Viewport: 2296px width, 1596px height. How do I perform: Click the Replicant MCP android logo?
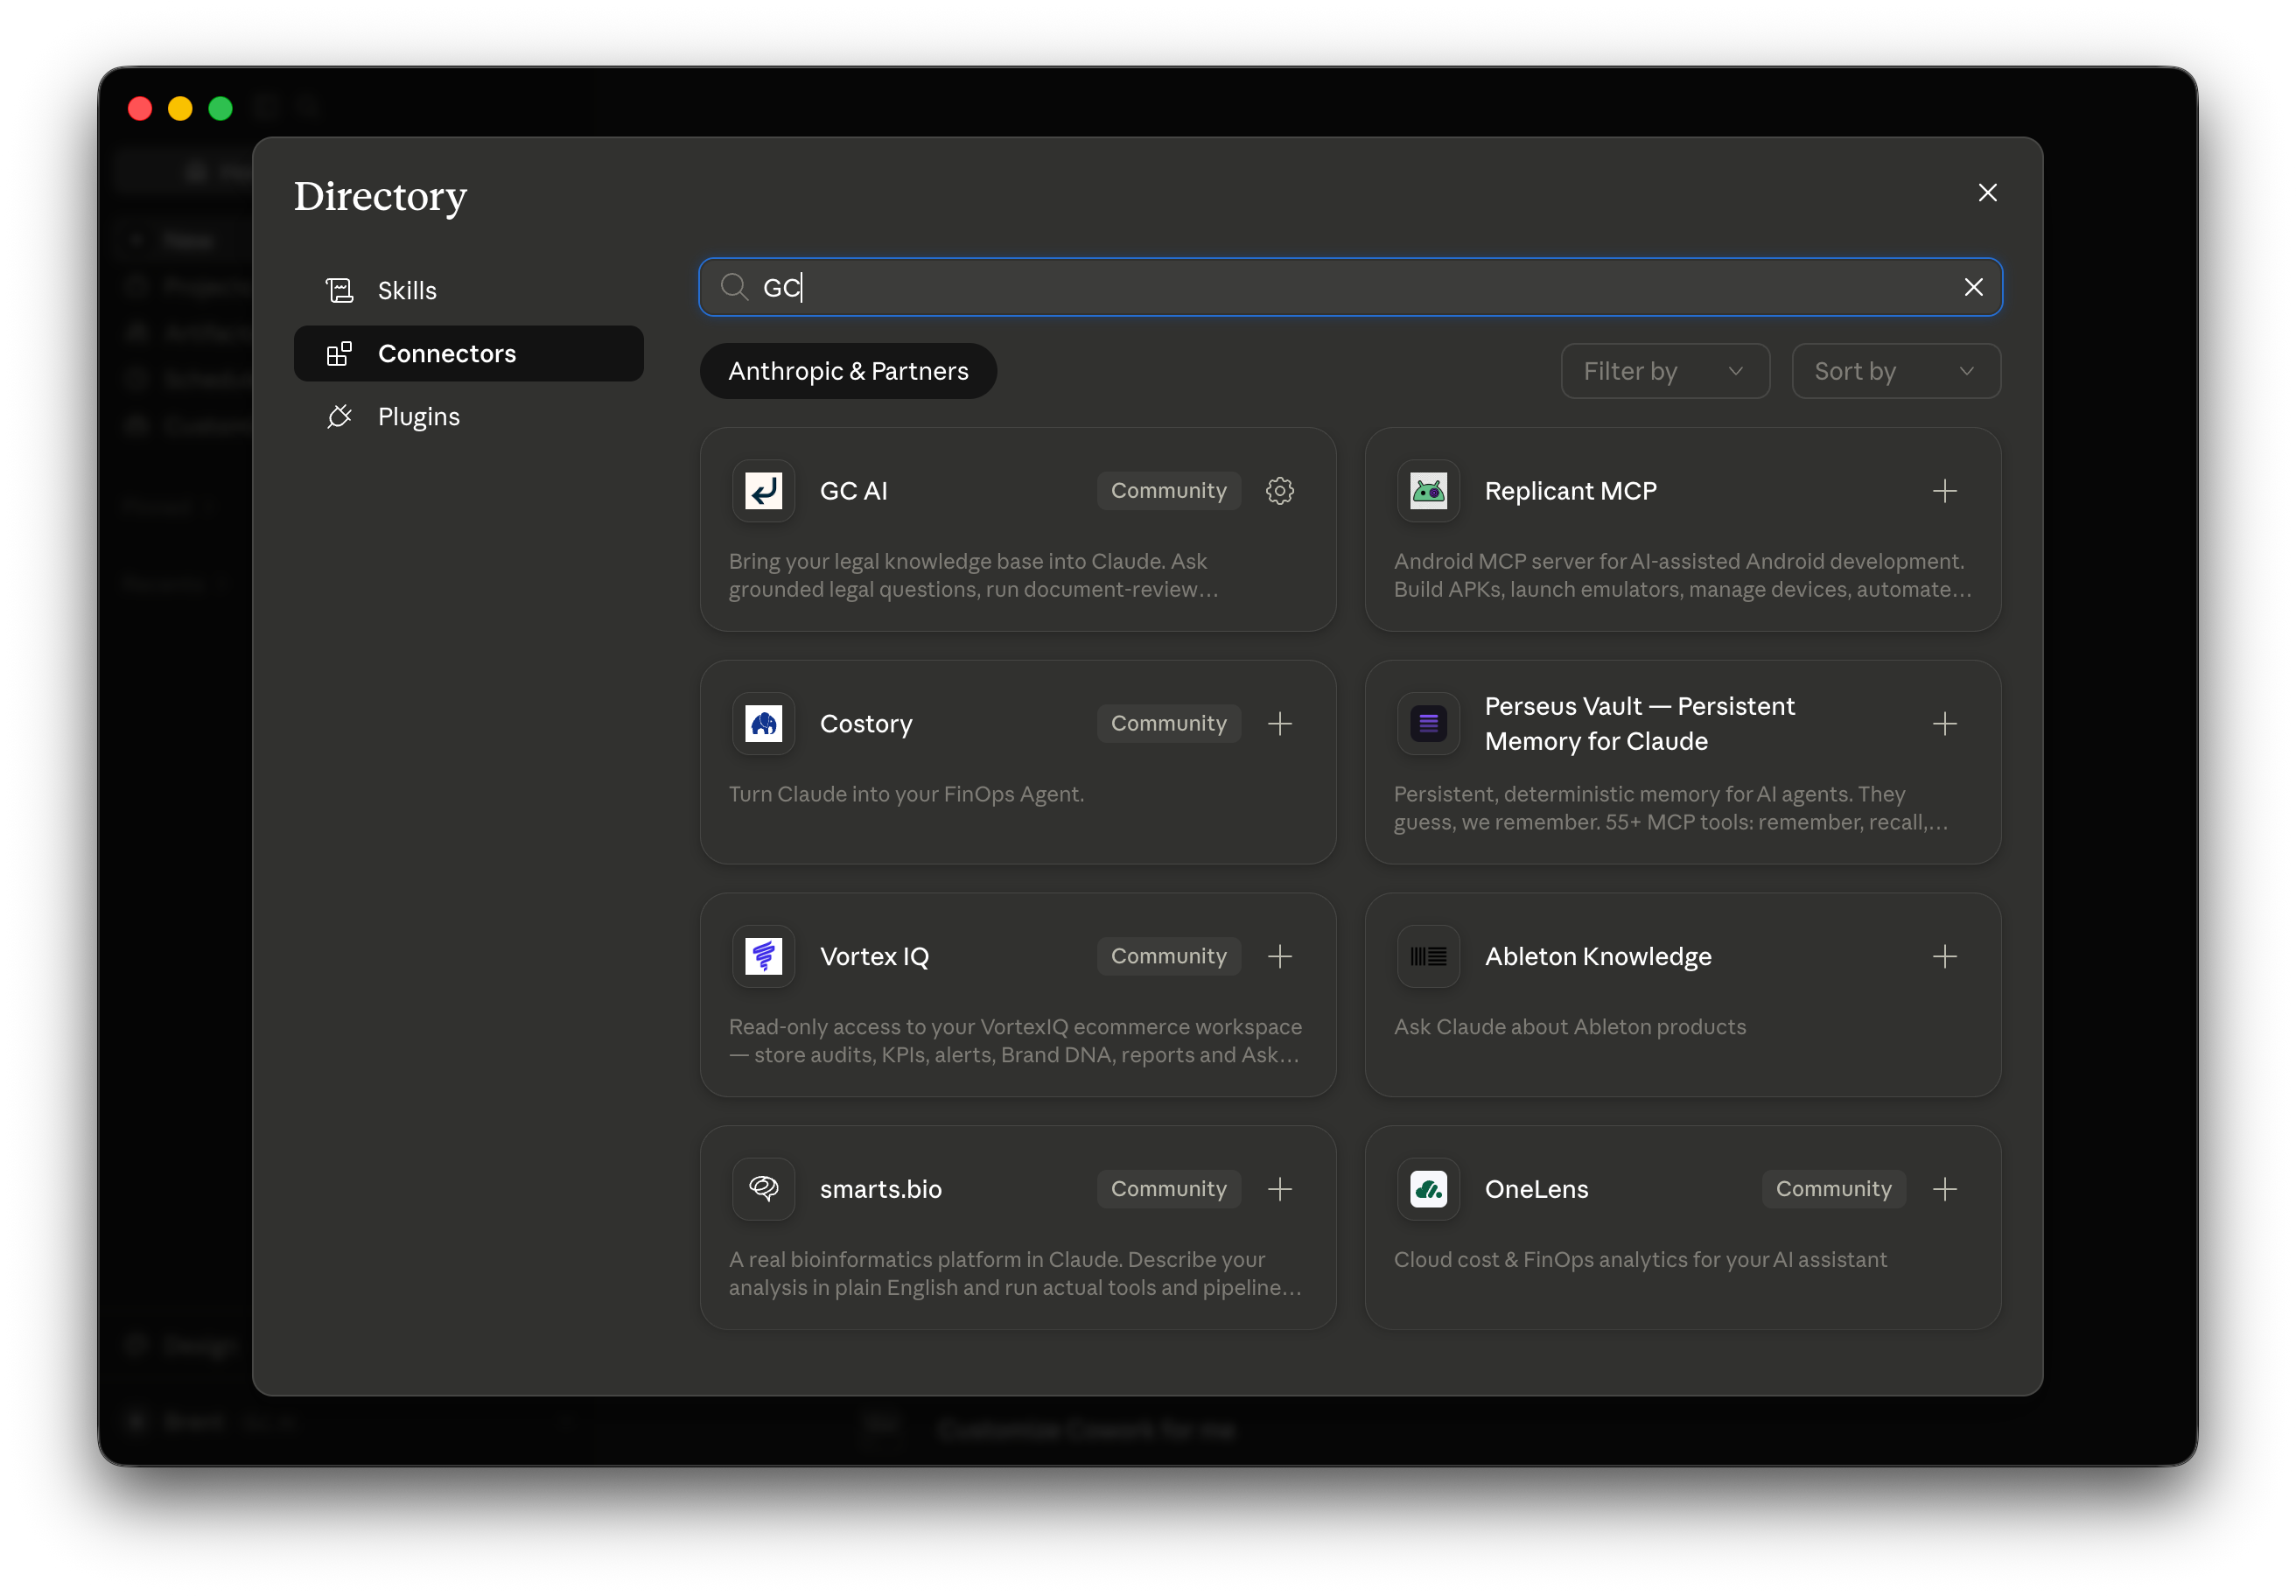pyautogui.click(x=1428, y=491)
